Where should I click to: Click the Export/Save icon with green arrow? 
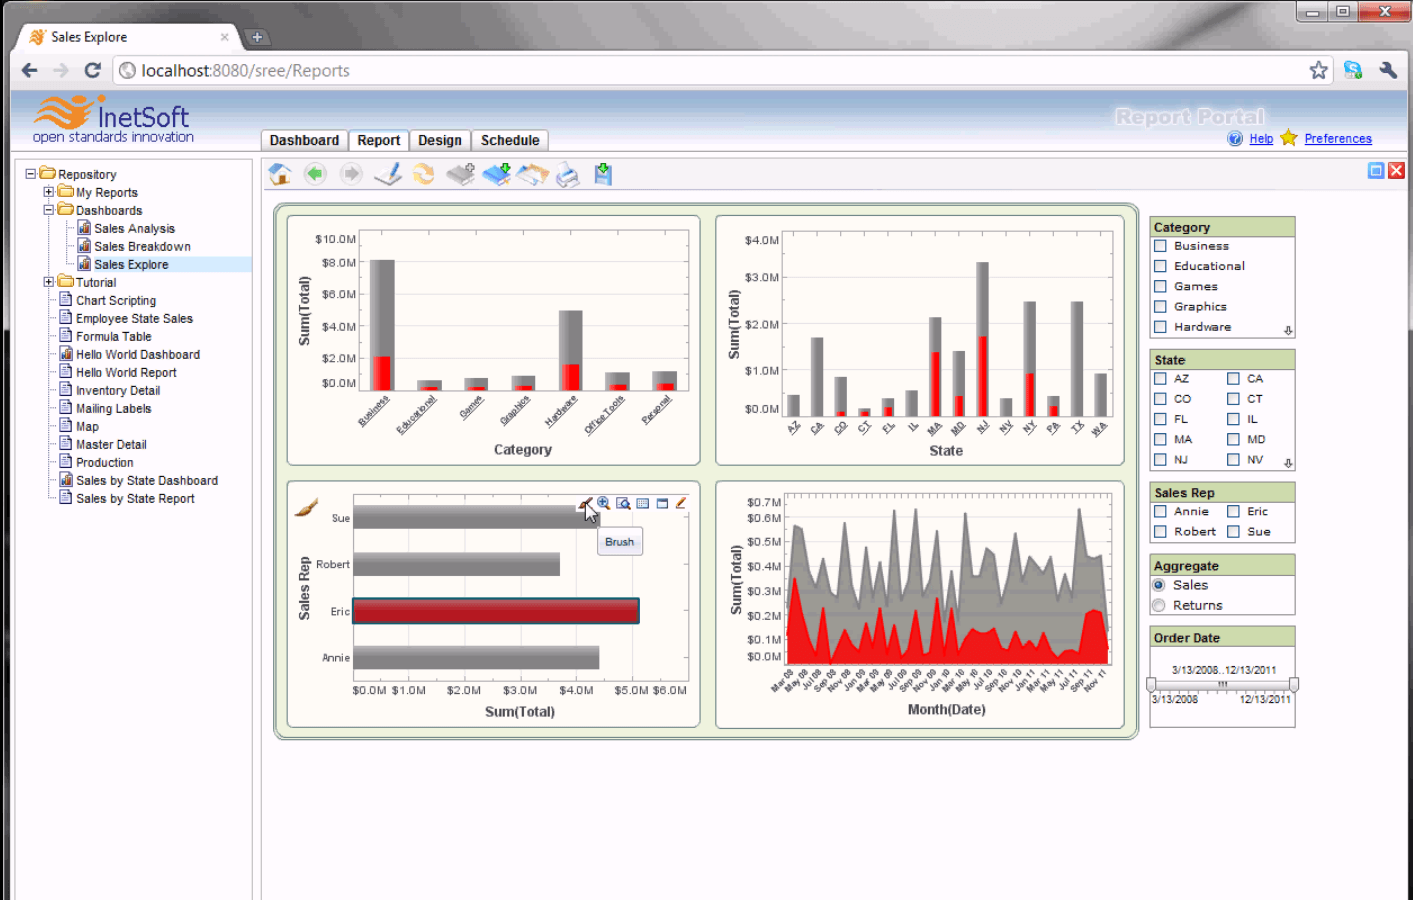[x=601, y=173]
